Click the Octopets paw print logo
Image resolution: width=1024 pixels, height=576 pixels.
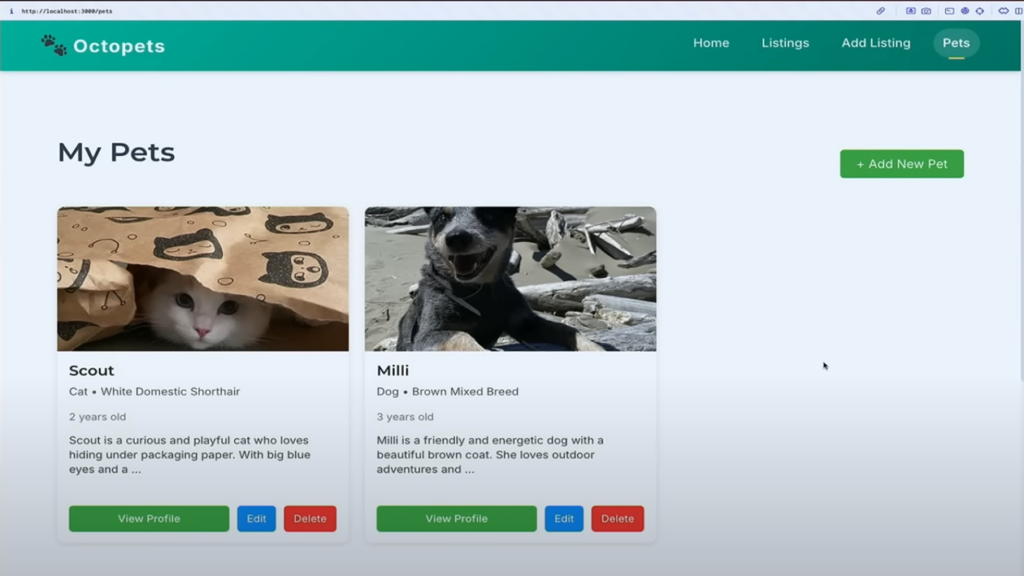[54, 45]
